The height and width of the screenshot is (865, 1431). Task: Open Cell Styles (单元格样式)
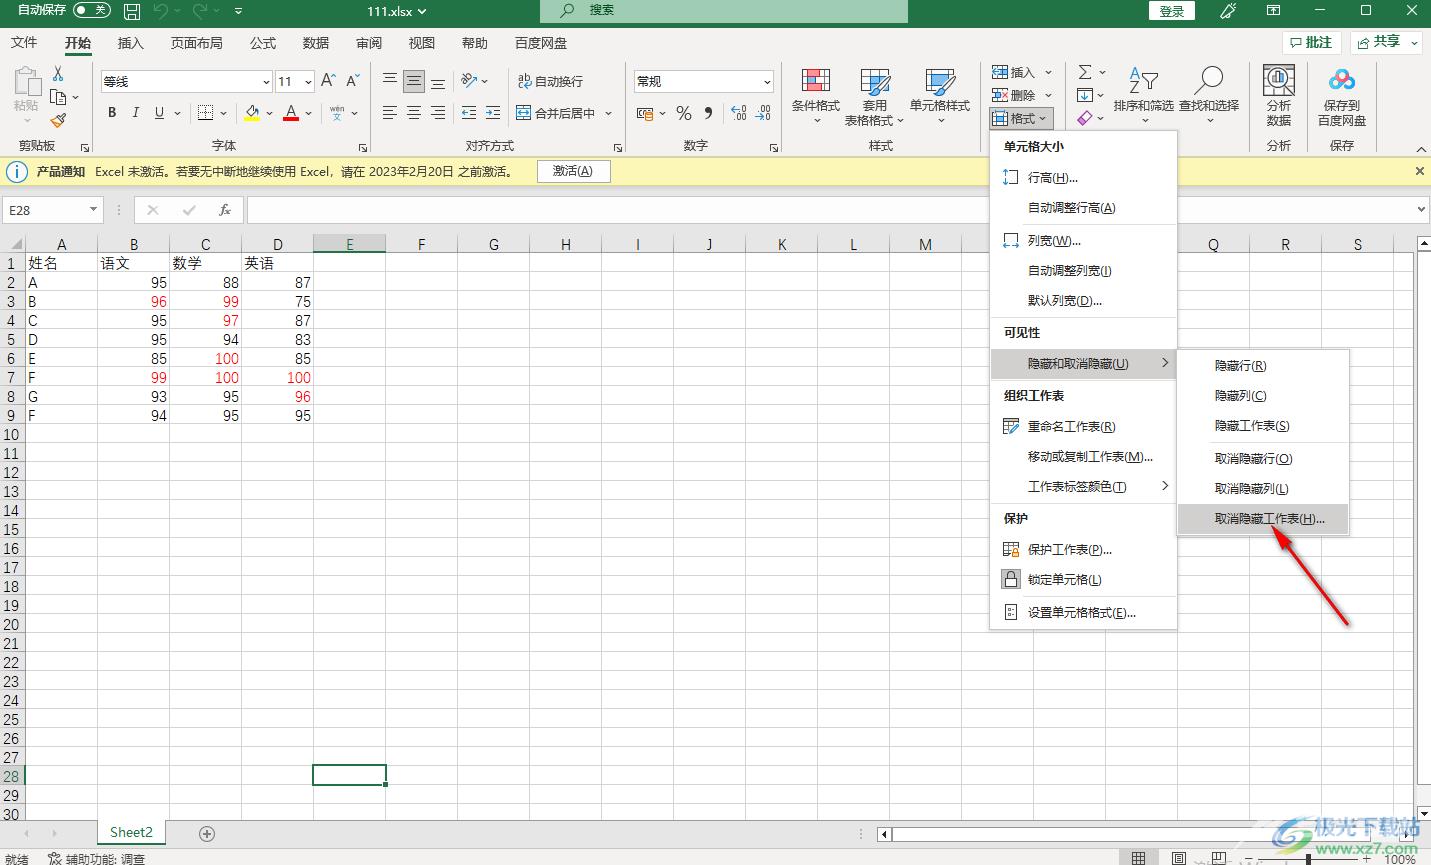point(940,96)
